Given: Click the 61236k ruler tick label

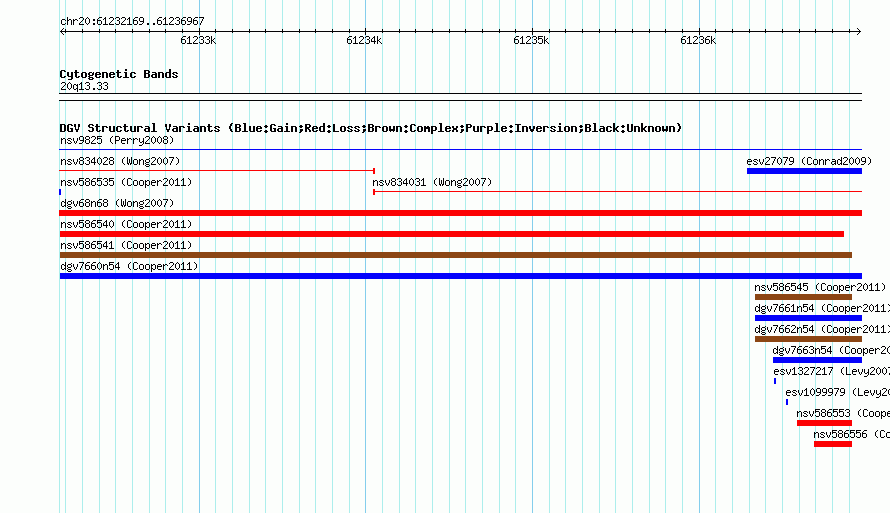Looking at the screenshot, I should pyautogui.click(x=698, y=40).
